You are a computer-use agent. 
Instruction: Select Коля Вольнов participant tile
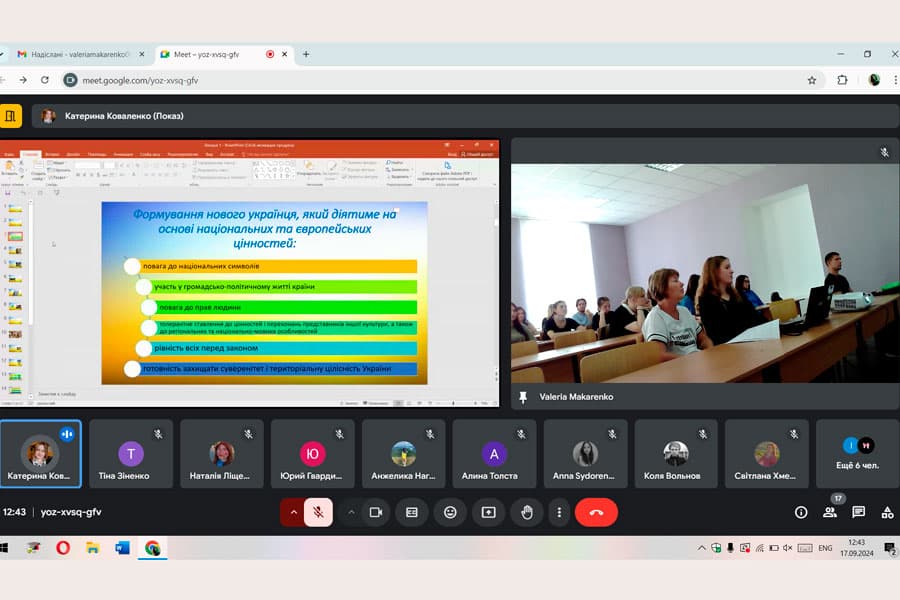676,454
